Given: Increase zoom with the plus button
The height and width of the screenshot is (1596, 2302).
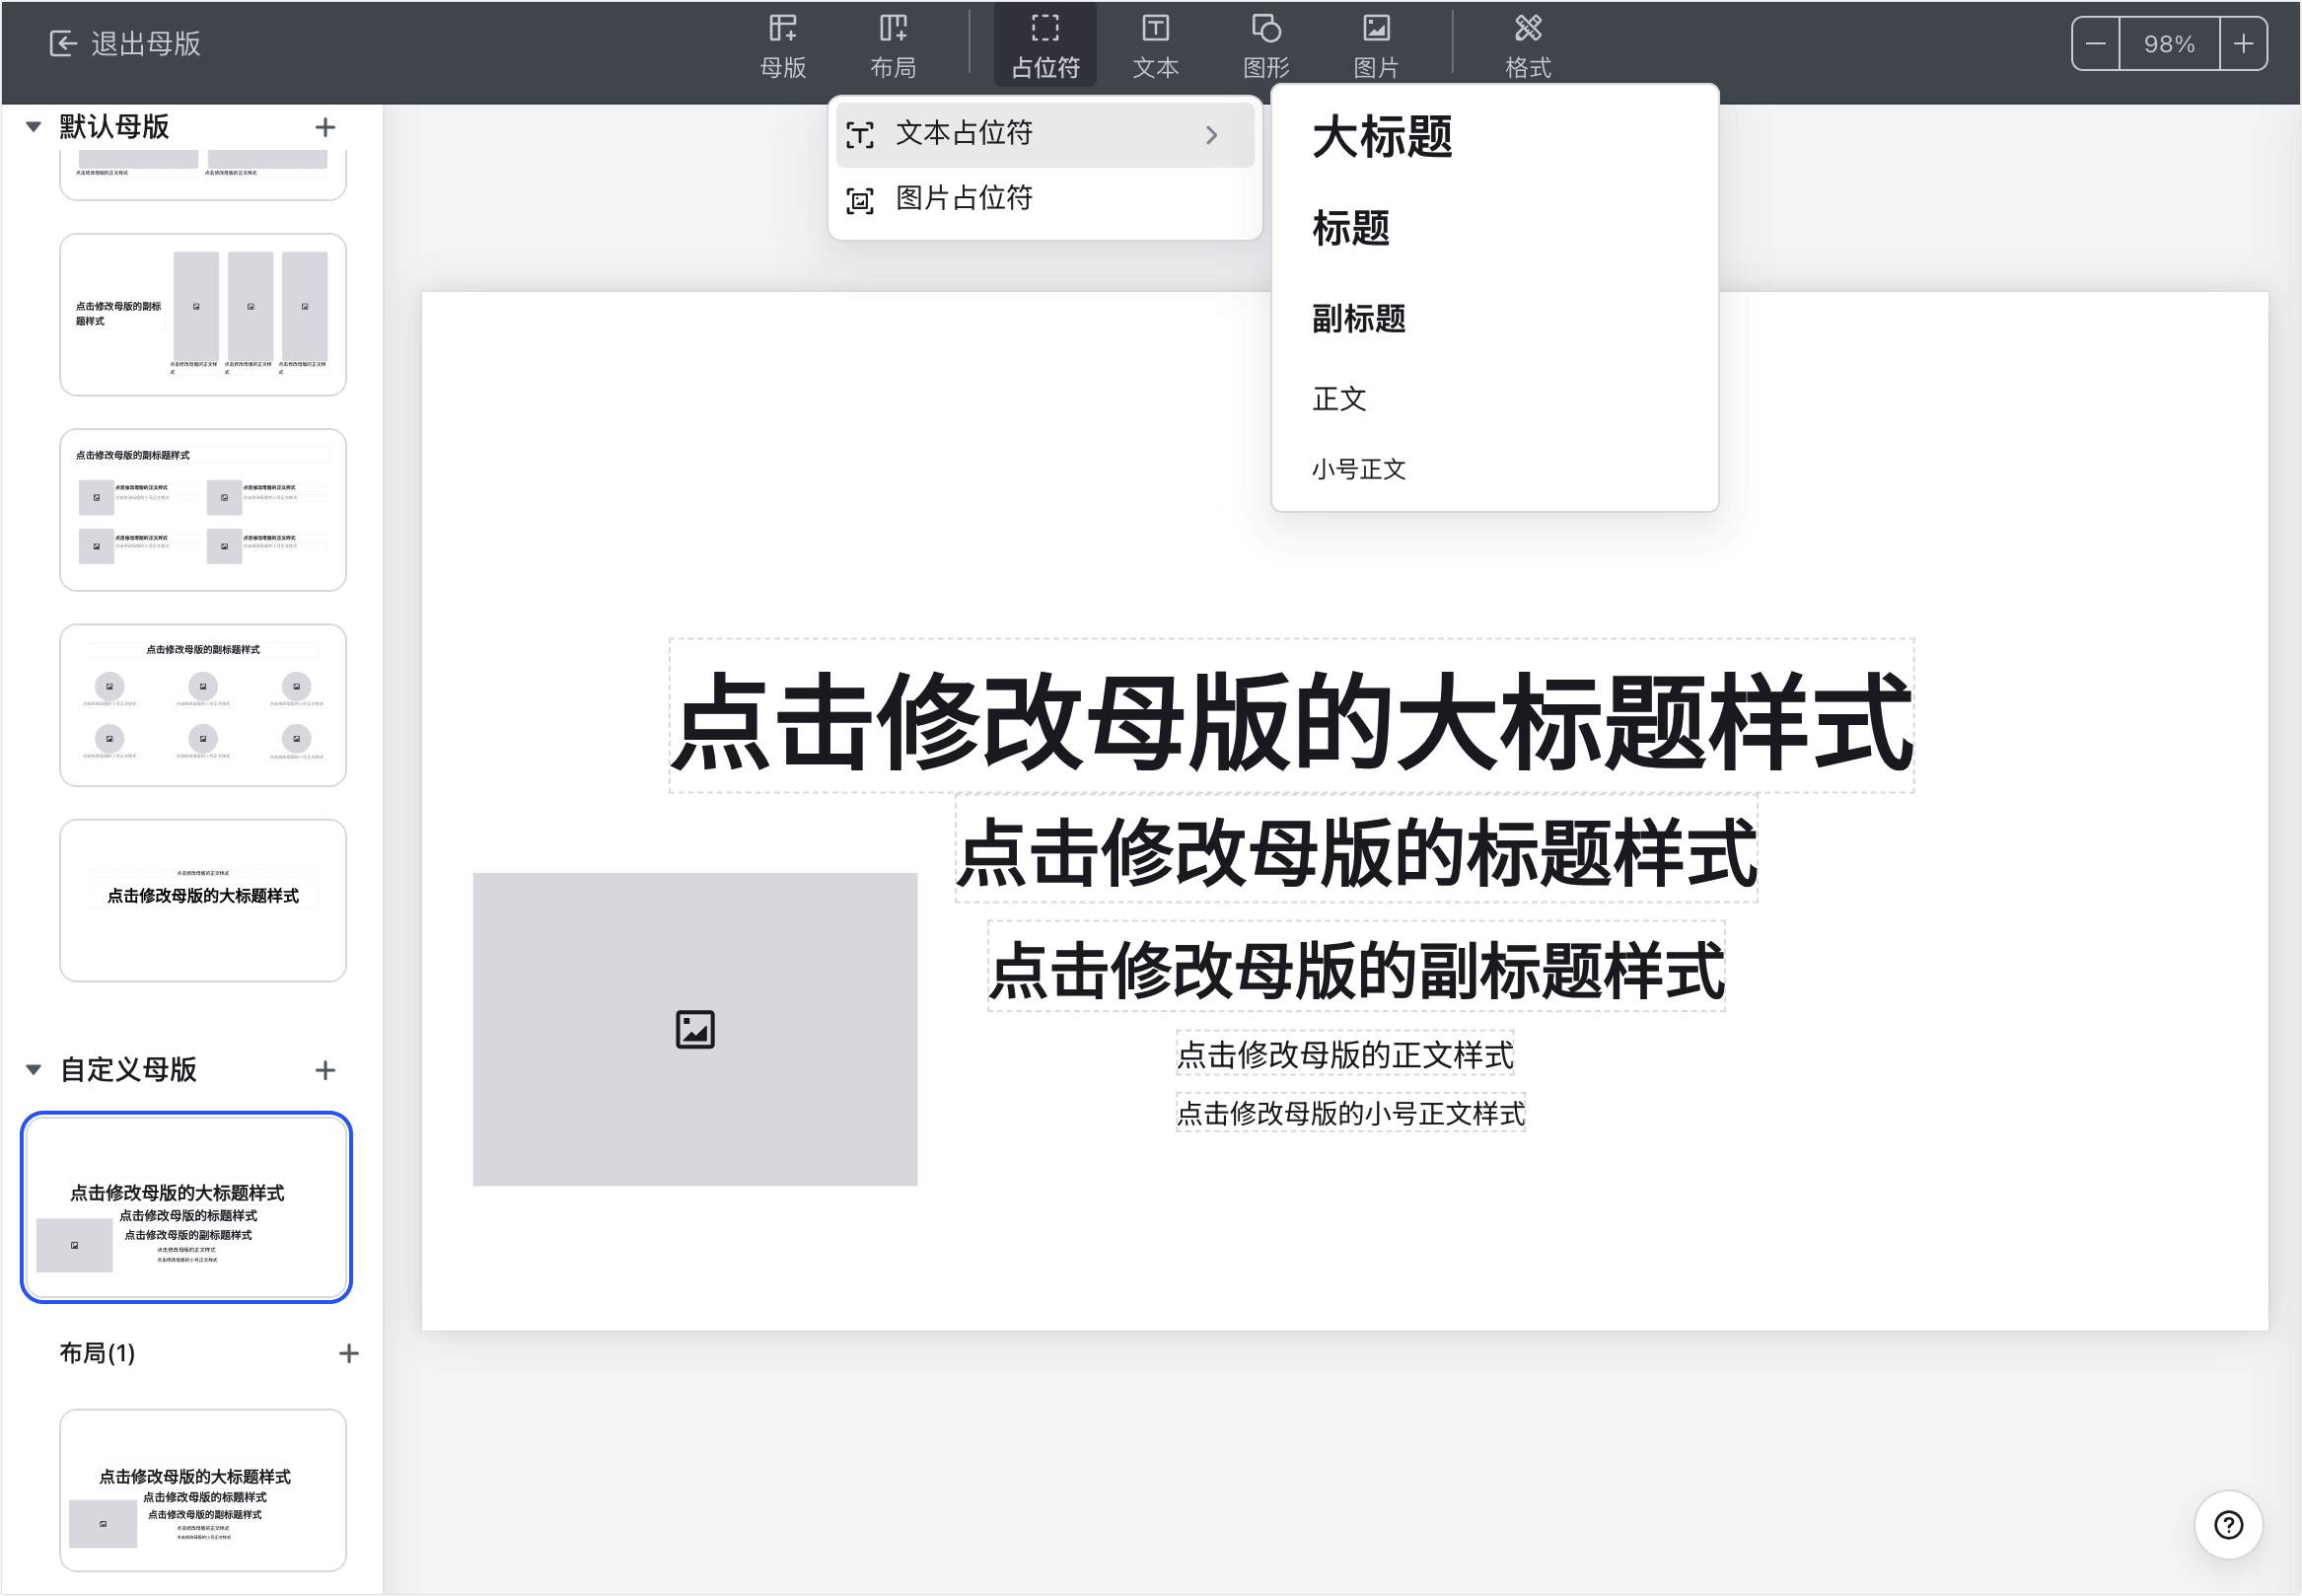Looking at the screenshot, I should coord(2243,44).
